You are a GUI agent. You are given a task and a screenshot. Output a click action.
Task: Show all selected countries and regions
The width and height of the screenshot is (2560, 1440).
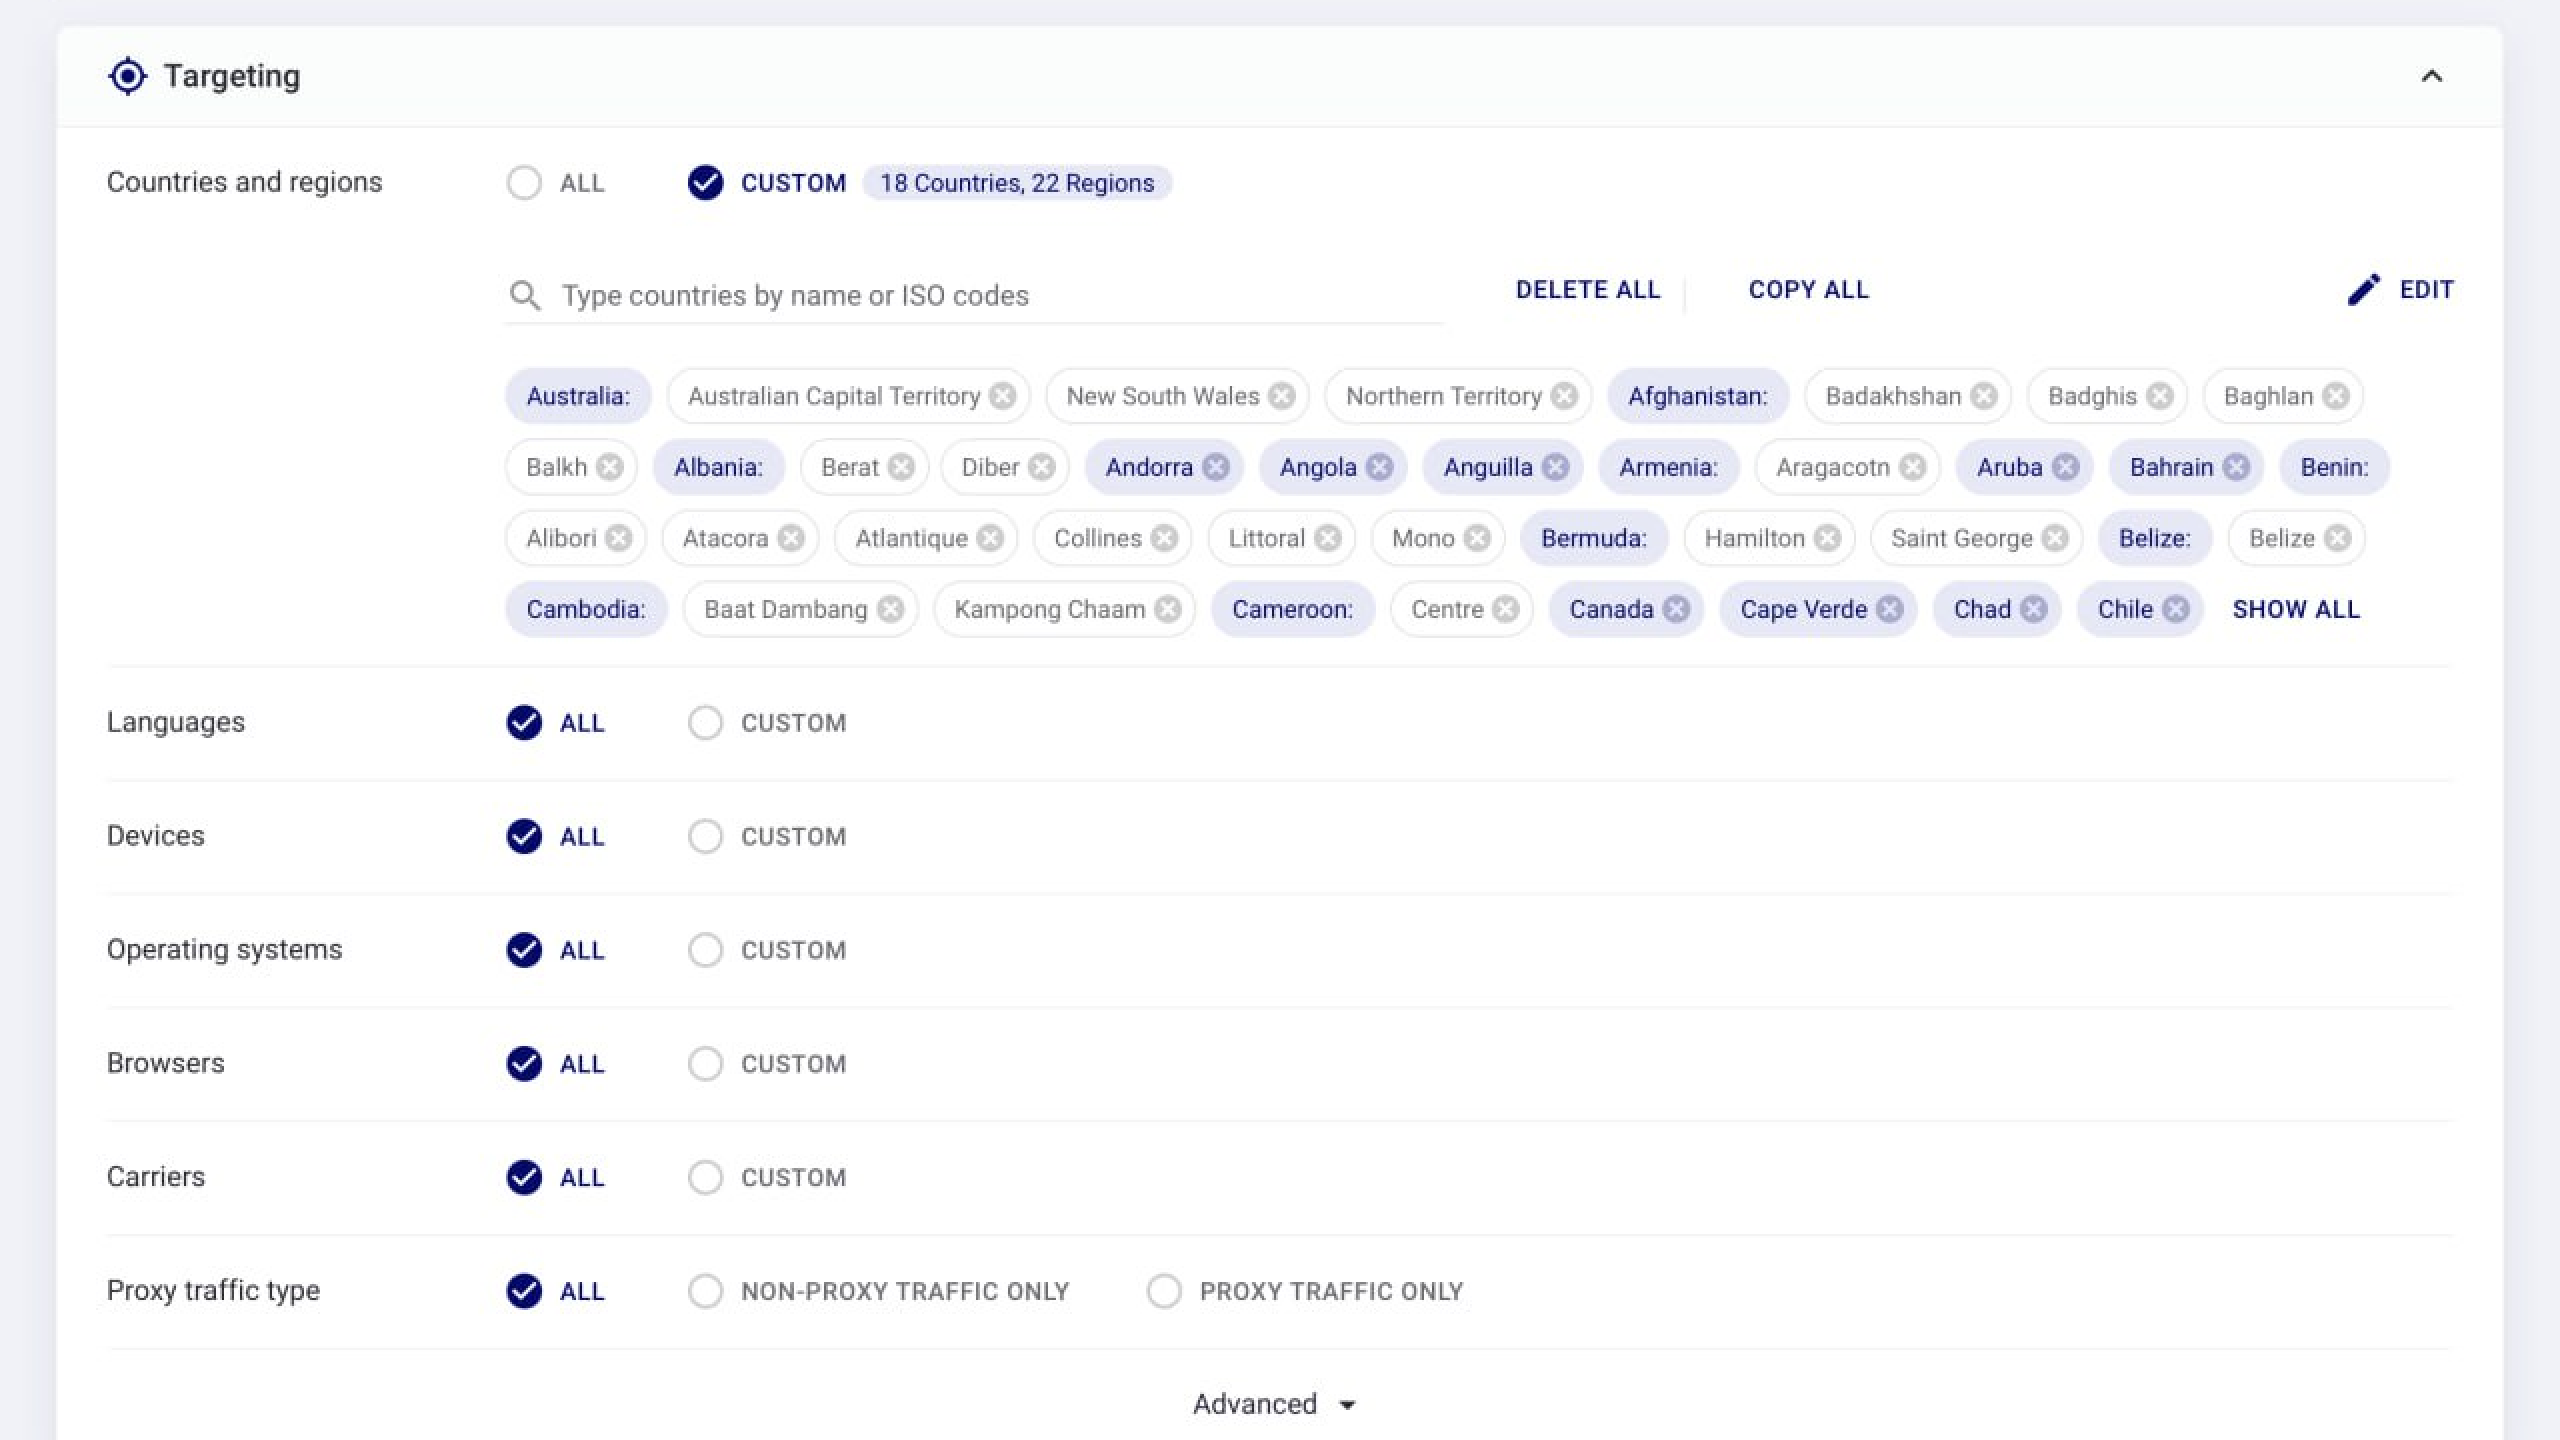tap(2296, 609)
